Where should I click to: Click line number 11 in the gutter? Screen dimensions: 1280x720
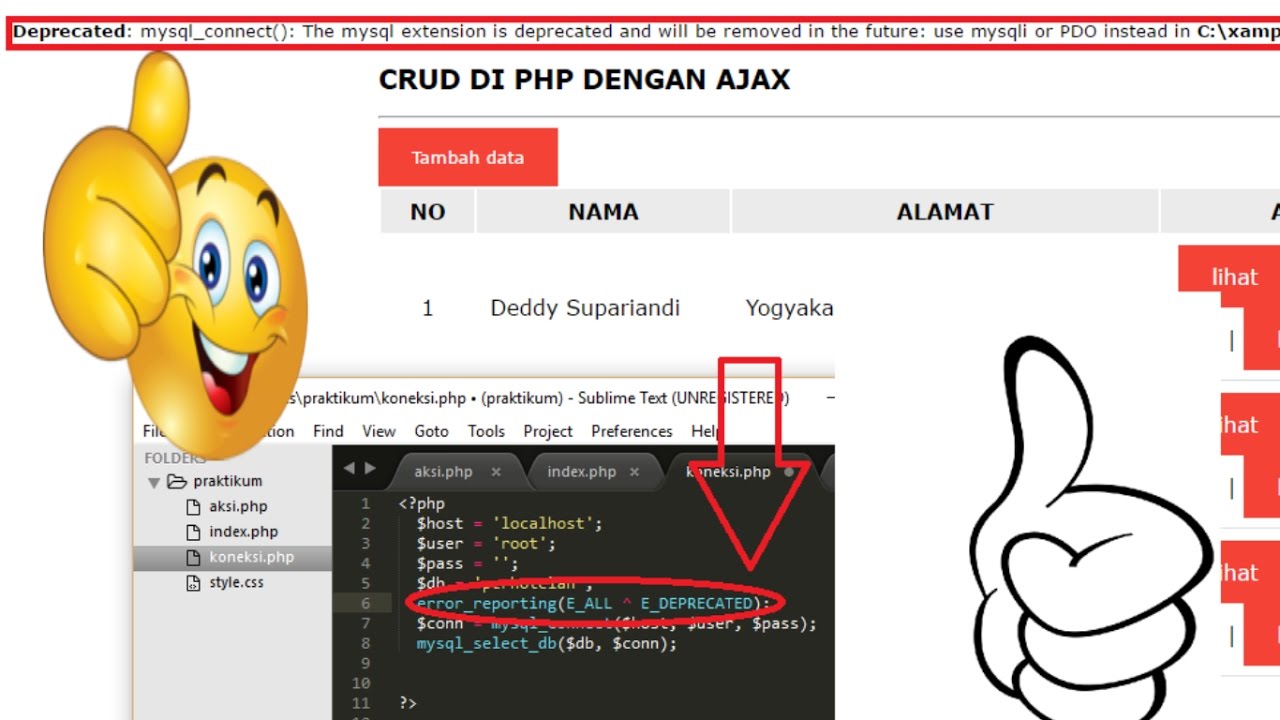[x=362, y=703]
